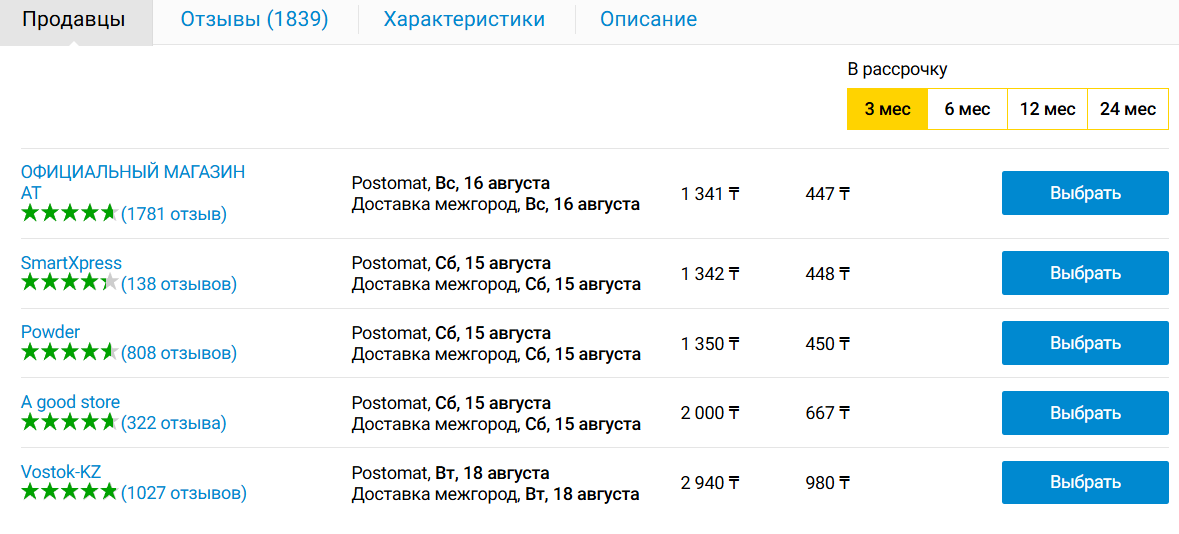The height and width of the screenshot is (534, 1179).
Task: View 1027 отзывов for Vostok-KZ
Action: [x=183, y=493]
